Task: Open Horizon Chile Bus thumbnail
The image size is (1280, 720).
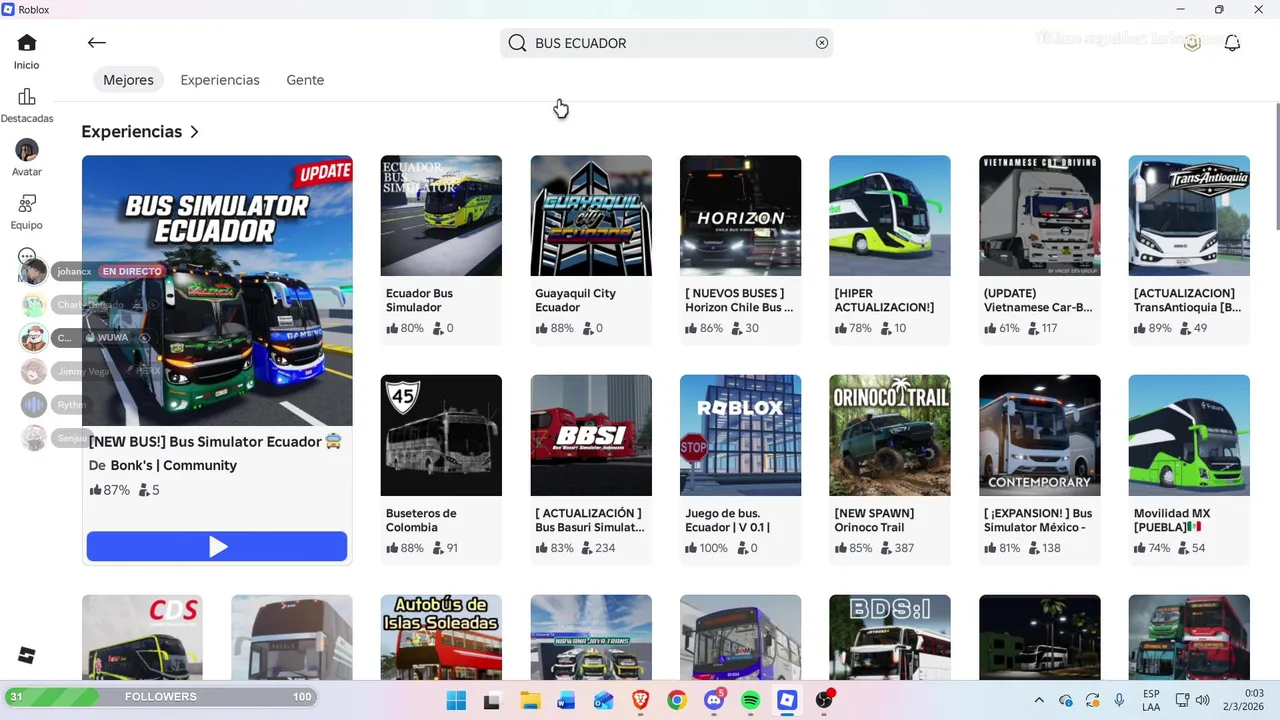Action: pyautogui.click(x=740, y=215)
